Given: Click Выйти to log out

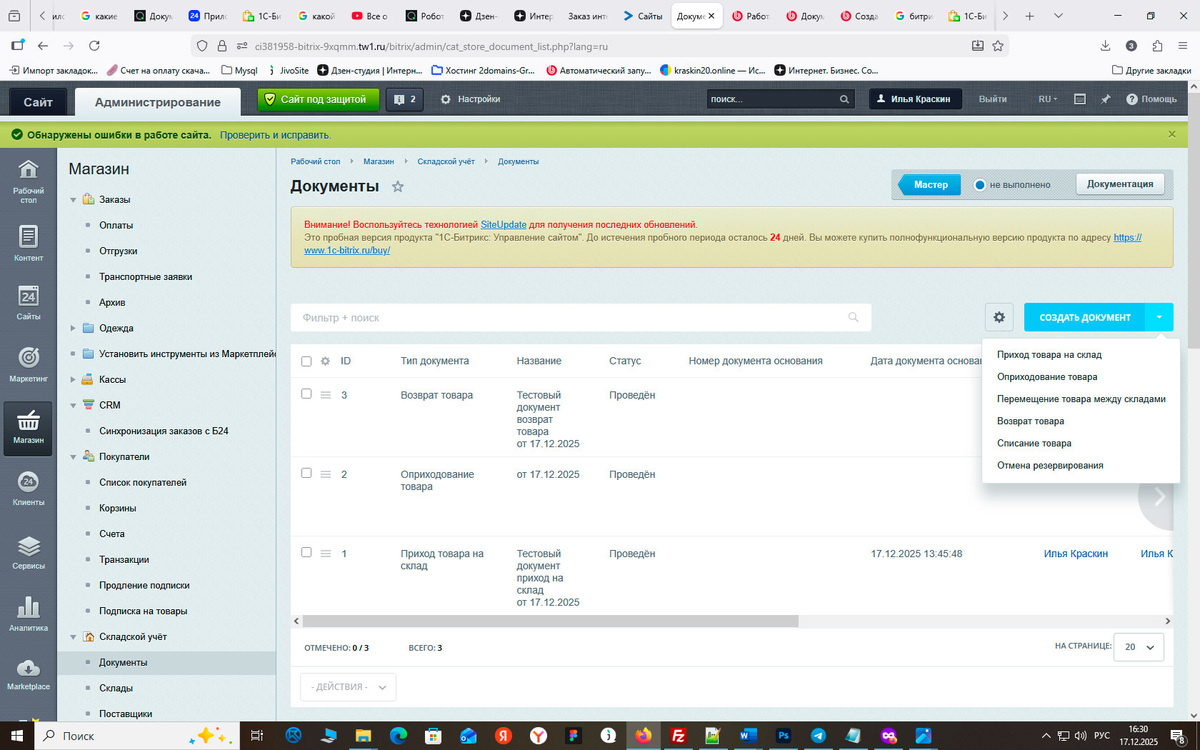Looking at the screenshot, I should (x=993, y=99).
